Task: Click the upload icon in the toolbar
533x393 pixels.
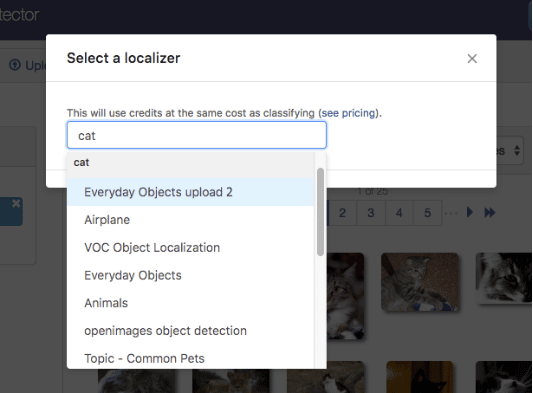Action: pos(15,65)
